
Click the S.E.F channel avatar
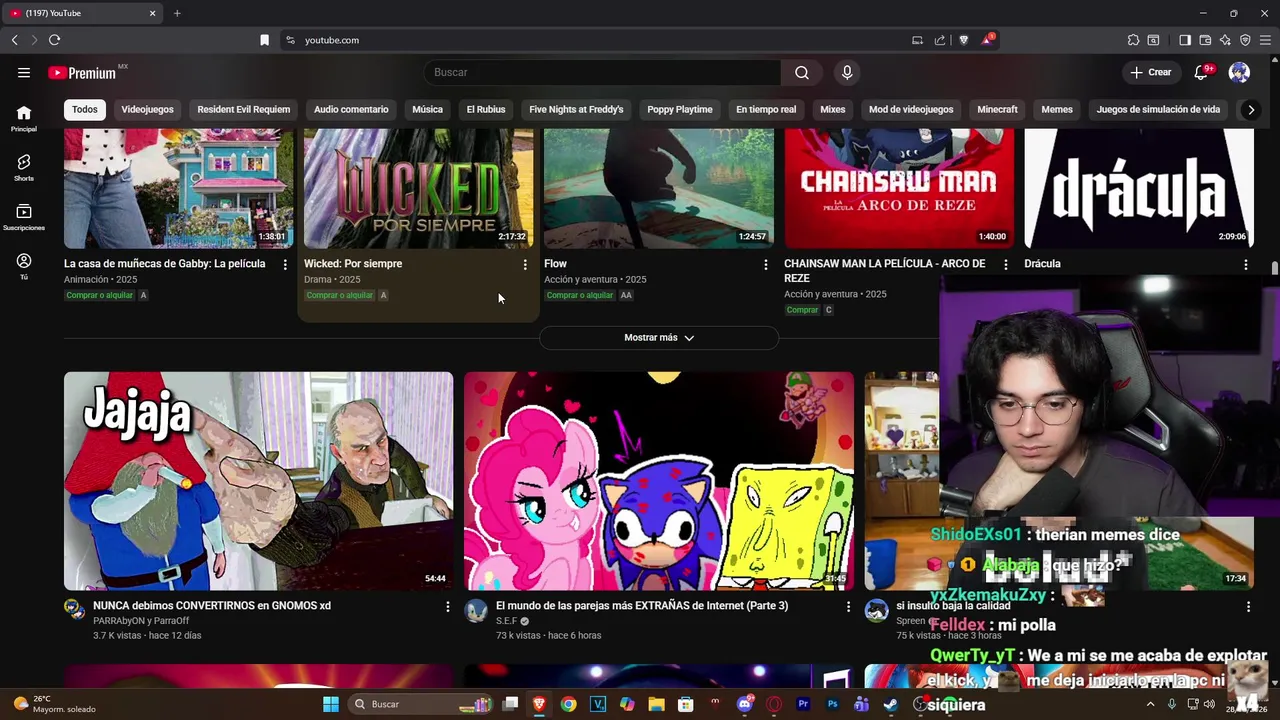pyautogui.click(x=476, y=610)
